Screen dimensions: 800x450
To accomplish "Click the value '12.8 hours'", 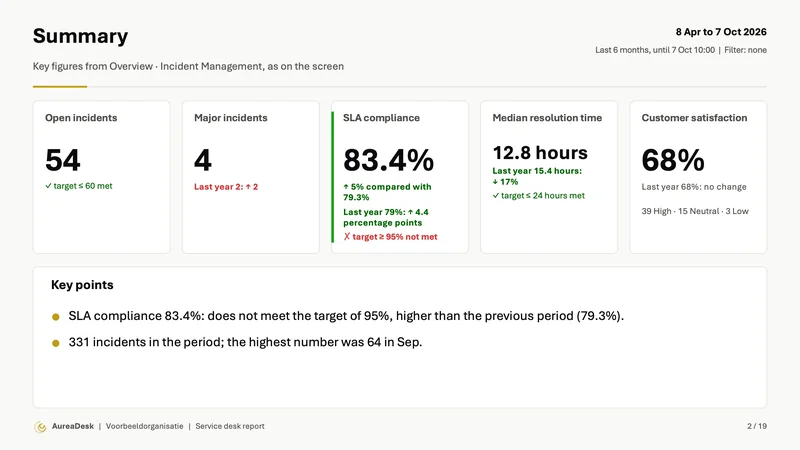I will (x=540, y=153).
